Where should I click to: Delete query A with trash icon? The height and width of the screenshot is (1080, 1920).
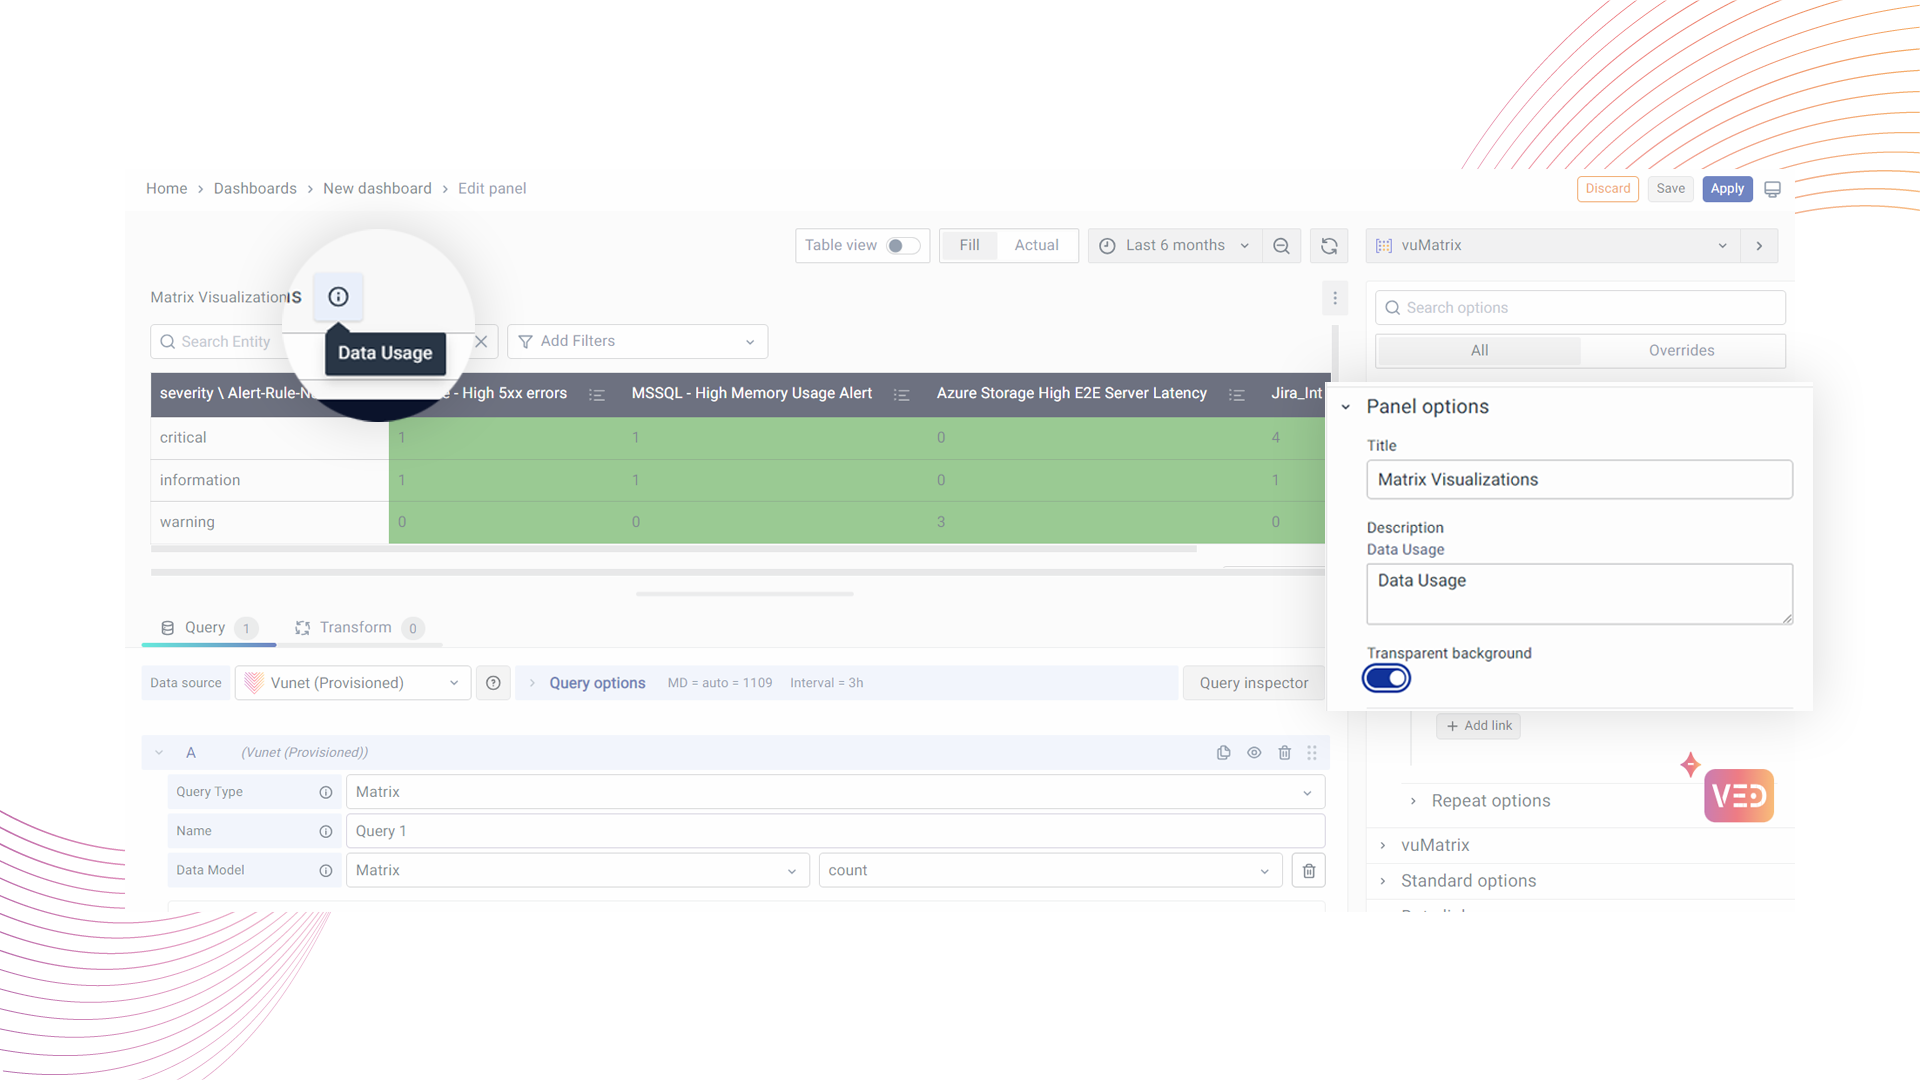1285,753
